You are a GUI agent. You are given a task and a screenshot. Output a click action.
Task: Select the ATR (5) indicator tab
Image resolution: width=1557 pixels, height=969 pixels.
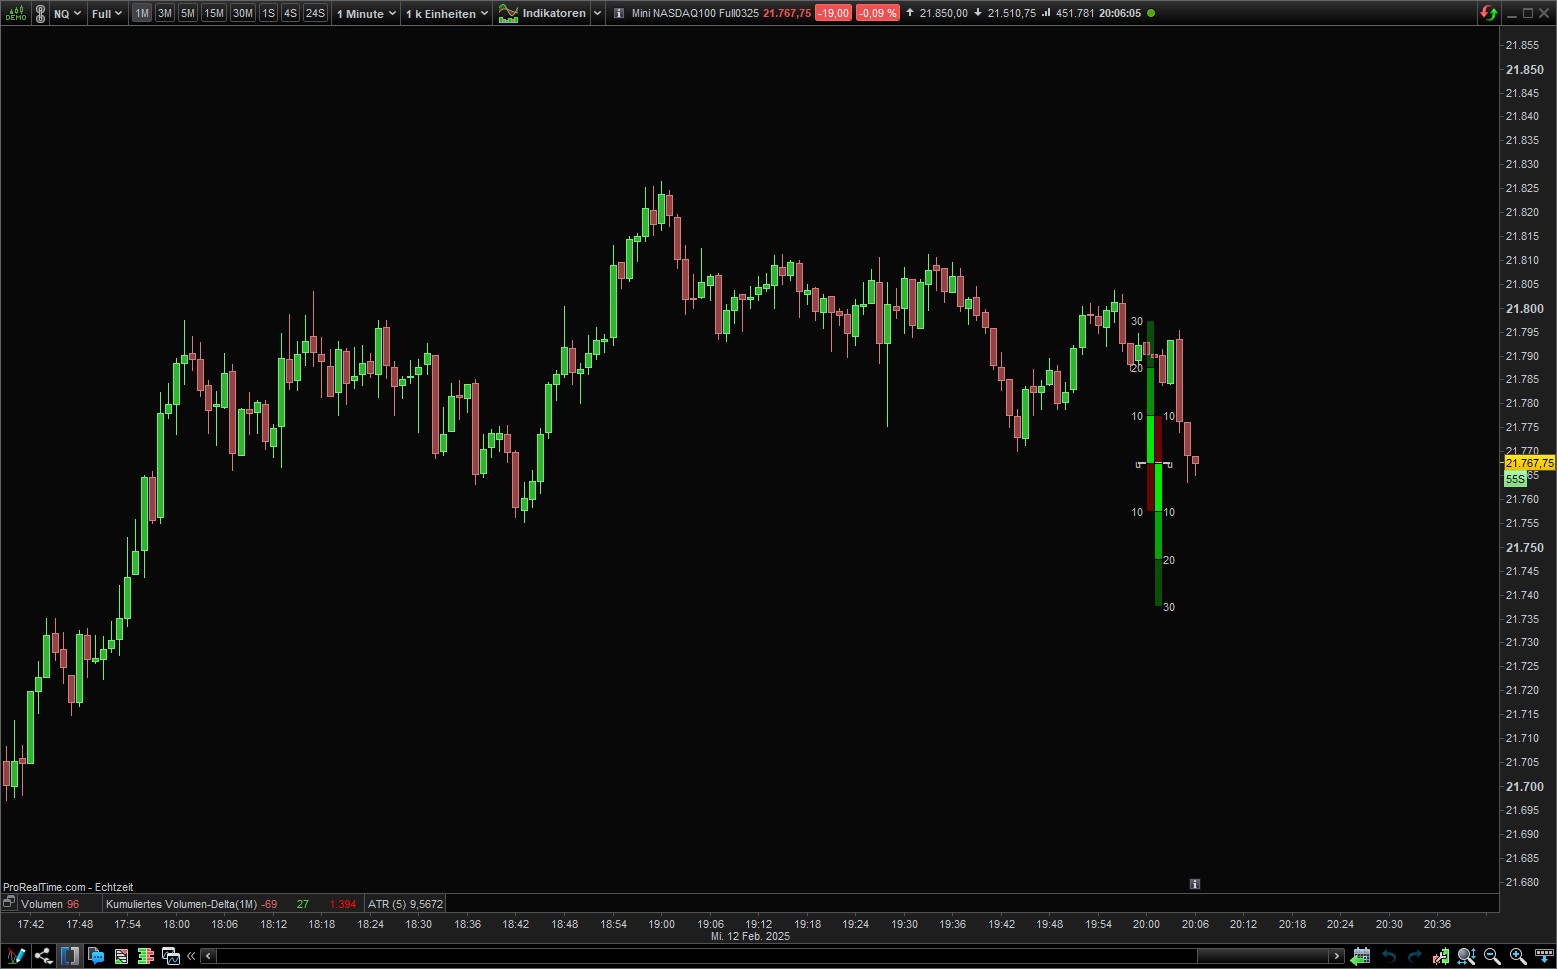[x=405, y=904]
